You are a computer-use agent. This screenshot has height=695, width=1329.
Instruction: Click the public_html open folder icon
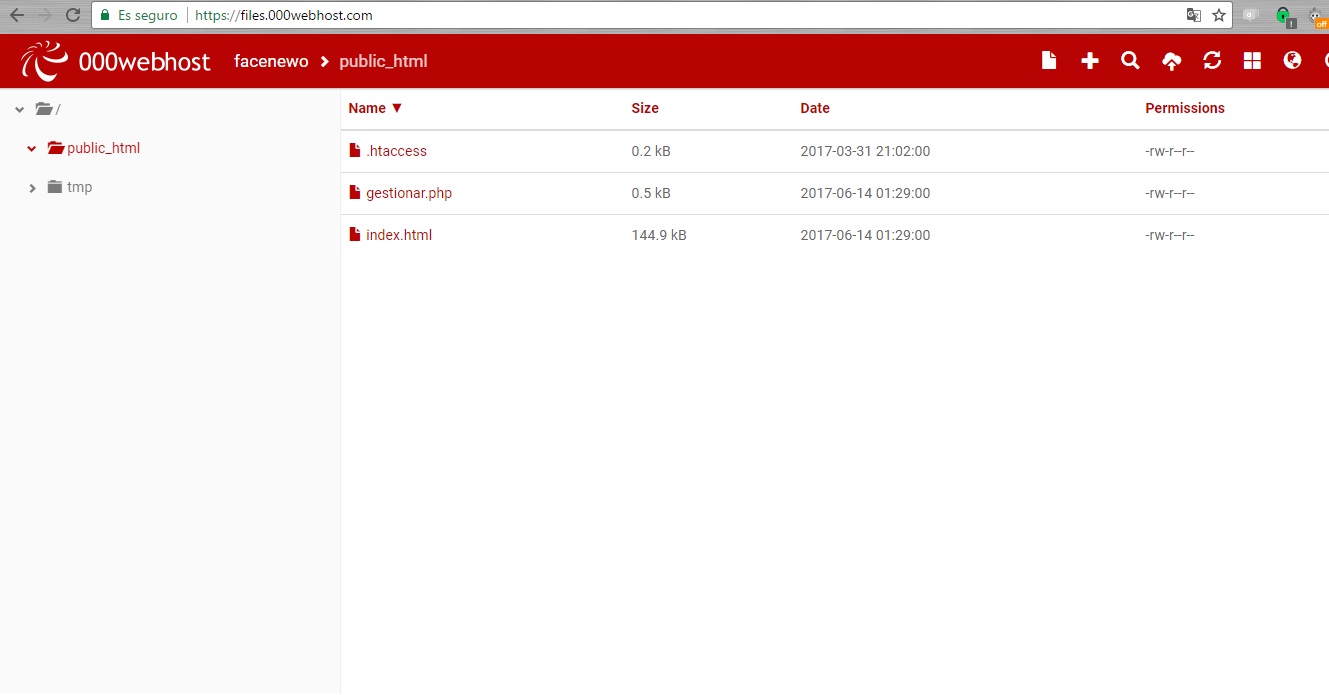point(56,148)
